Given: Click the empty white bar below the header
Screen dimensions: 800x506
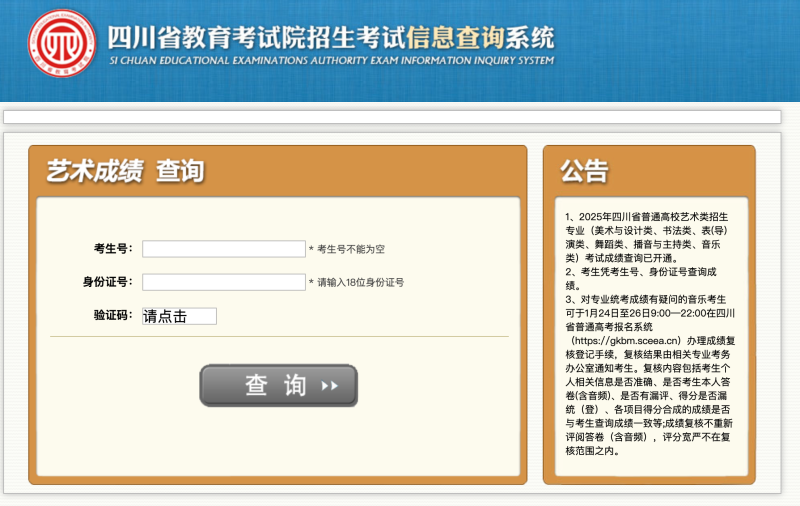Looking at the screenshot, I should point(392,116).
